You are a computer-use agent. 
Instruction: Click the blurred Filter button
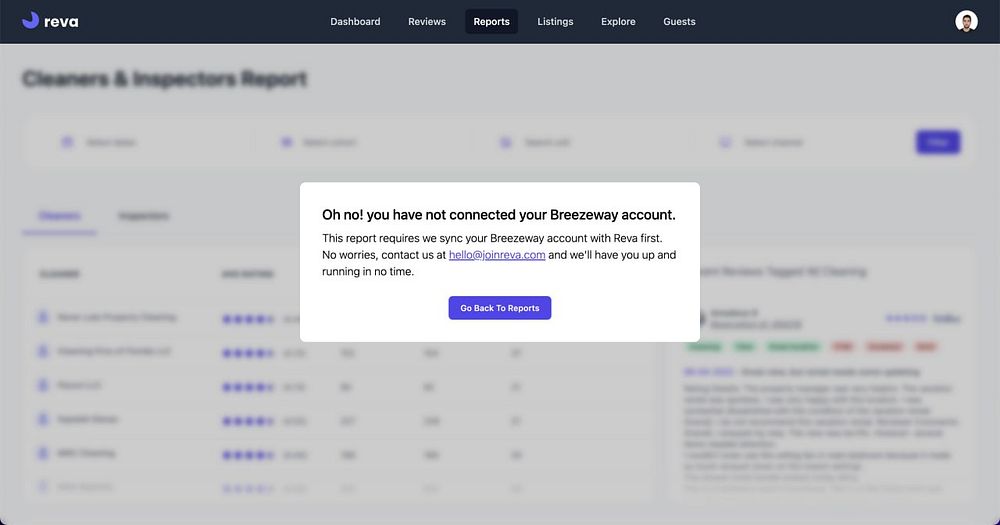point(938,142)
